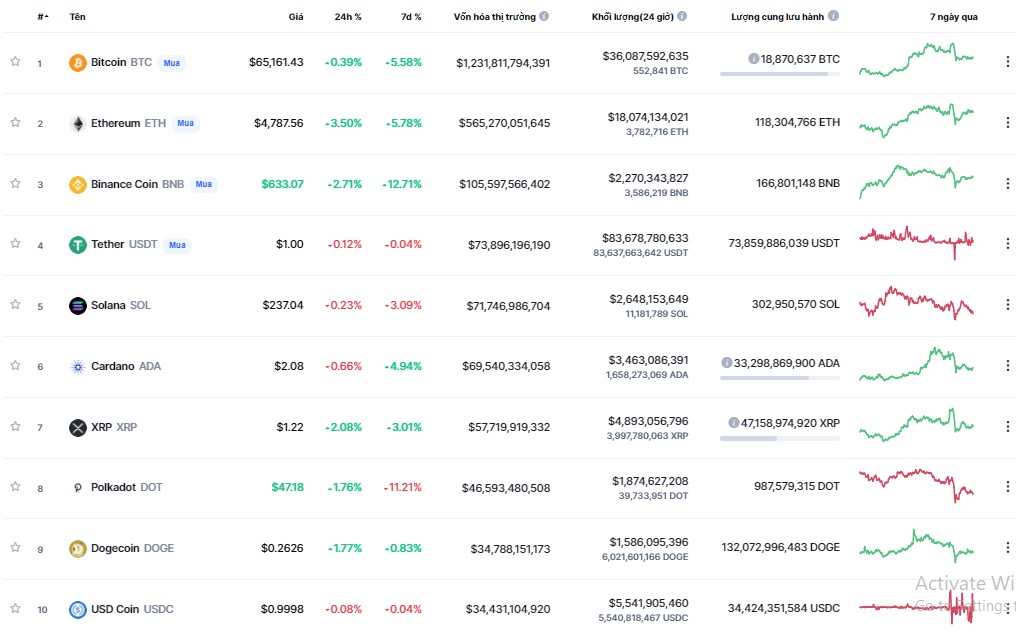The width and height of the screenshot is (1016, 636).
Task: Click Tether volume $83,678,780,633
Action: pos(645,238)
